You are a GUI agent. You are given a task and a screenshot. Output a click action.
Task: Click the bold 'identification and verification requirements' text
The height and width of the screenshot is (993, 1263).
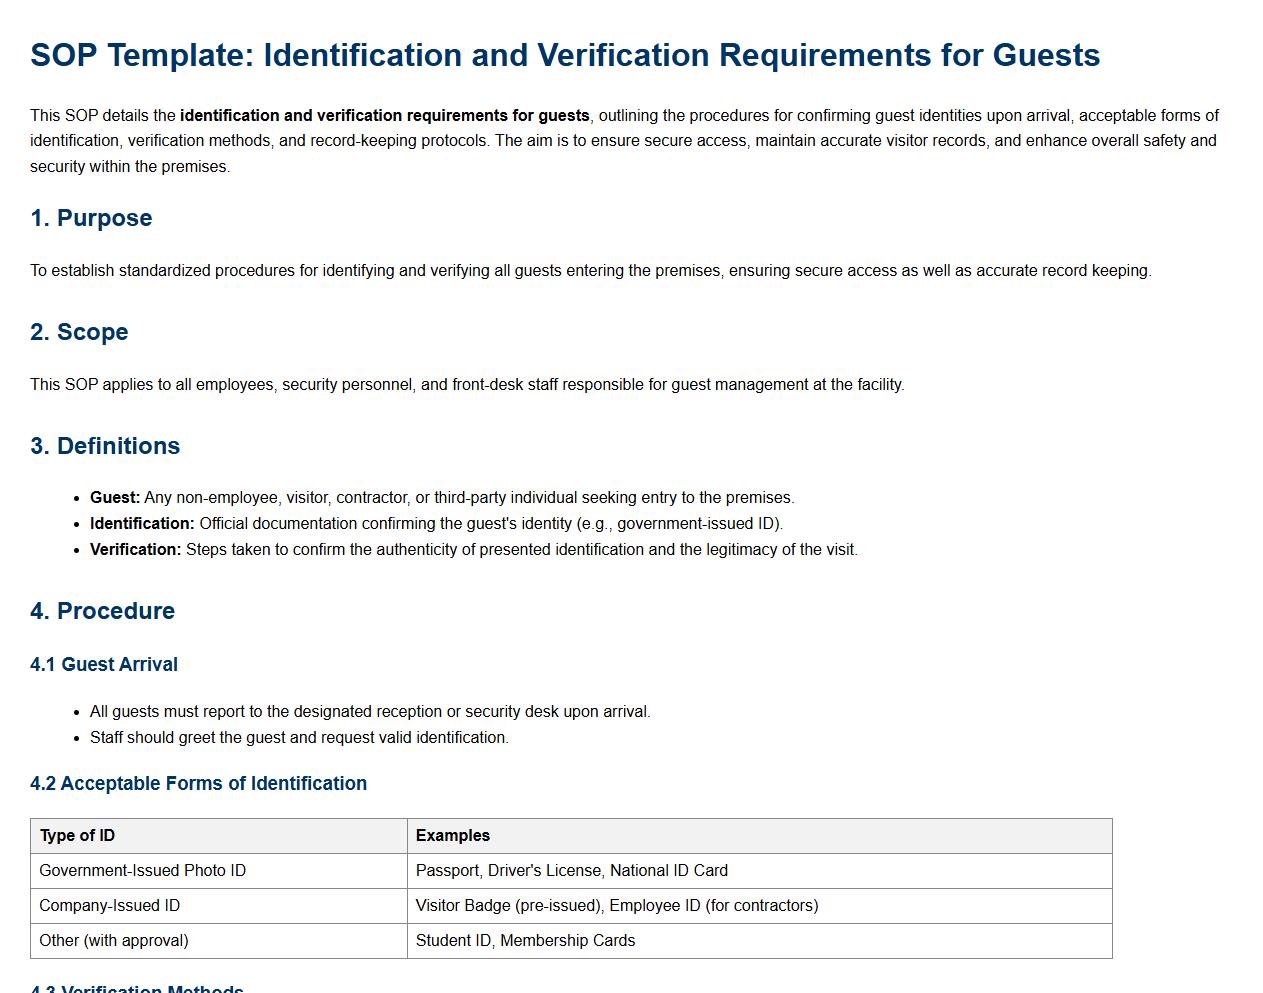click(384, 116)
